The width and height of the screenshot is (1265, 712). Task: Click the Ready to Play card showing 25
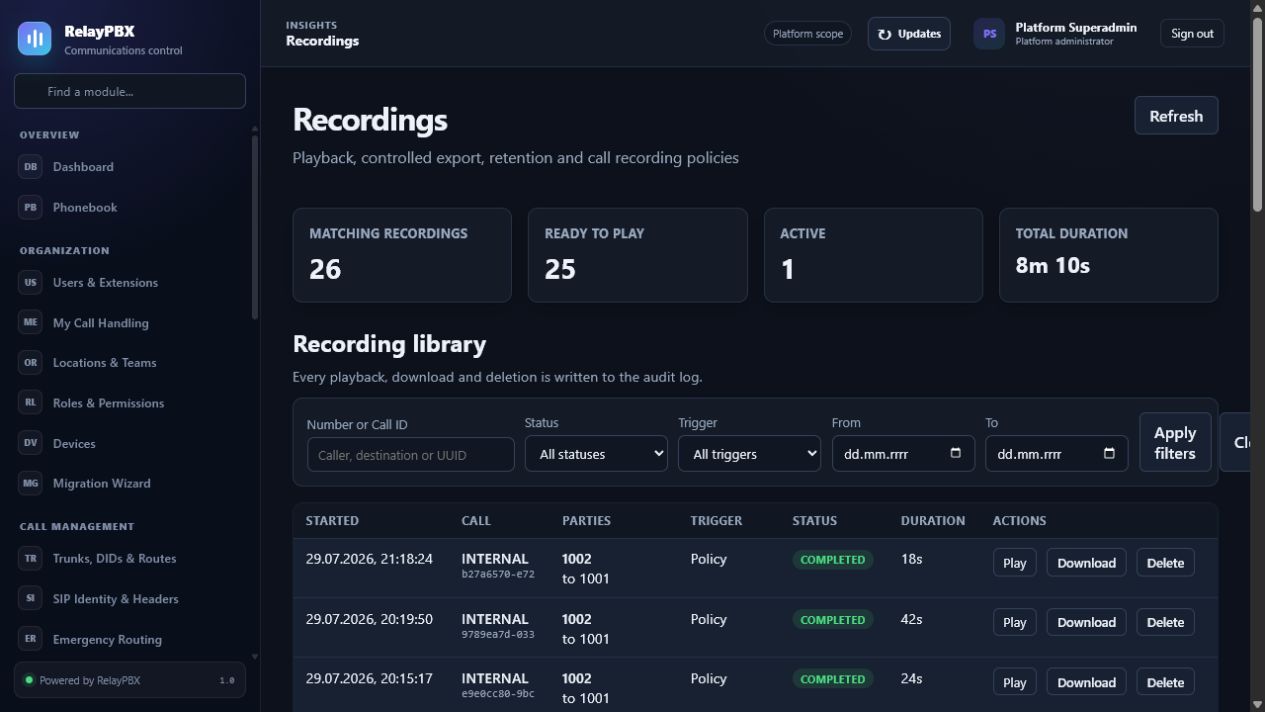(638, 255)
